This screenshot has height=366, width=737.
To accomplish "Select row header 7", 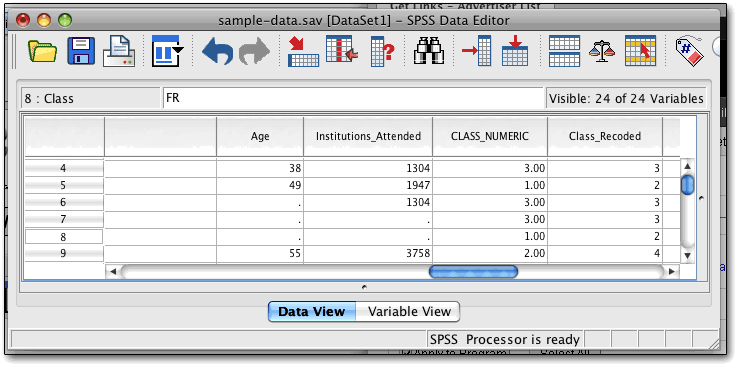I will 63,219.
